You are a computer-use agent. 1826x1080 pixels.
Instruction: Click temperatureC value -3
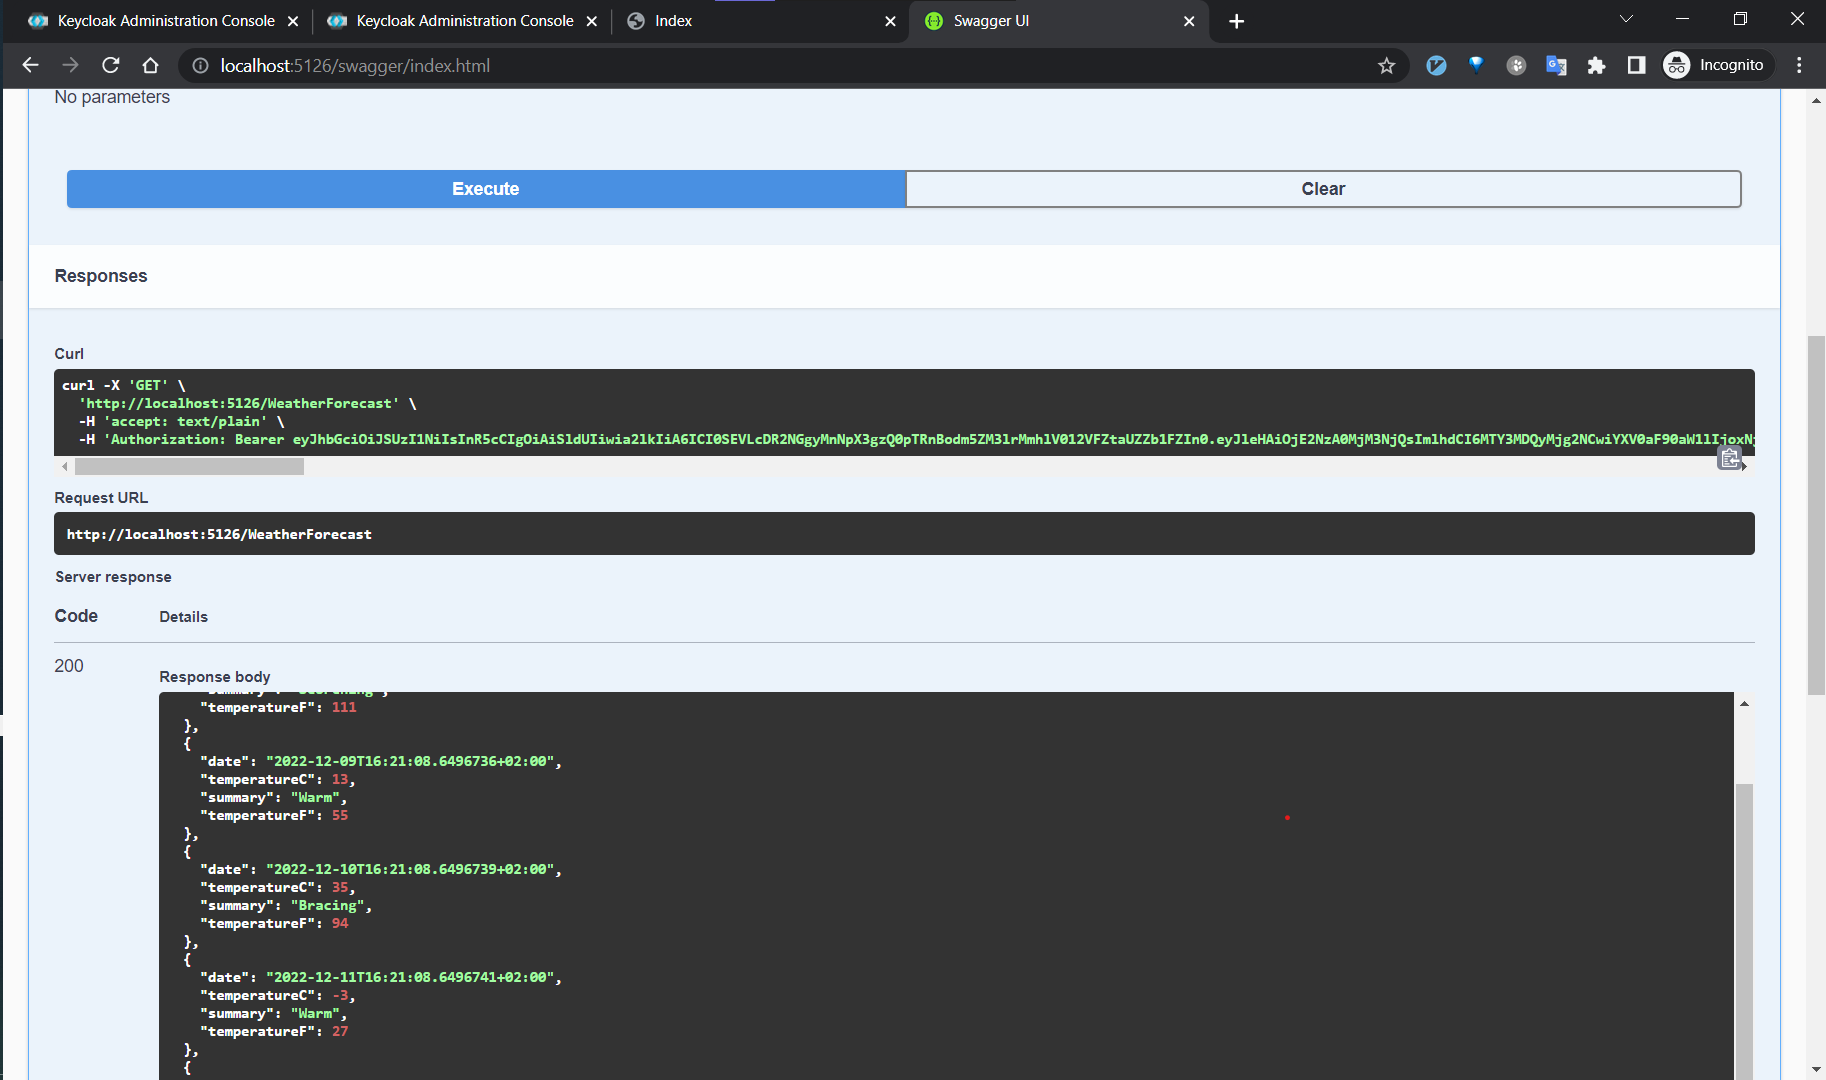[340, 995]
